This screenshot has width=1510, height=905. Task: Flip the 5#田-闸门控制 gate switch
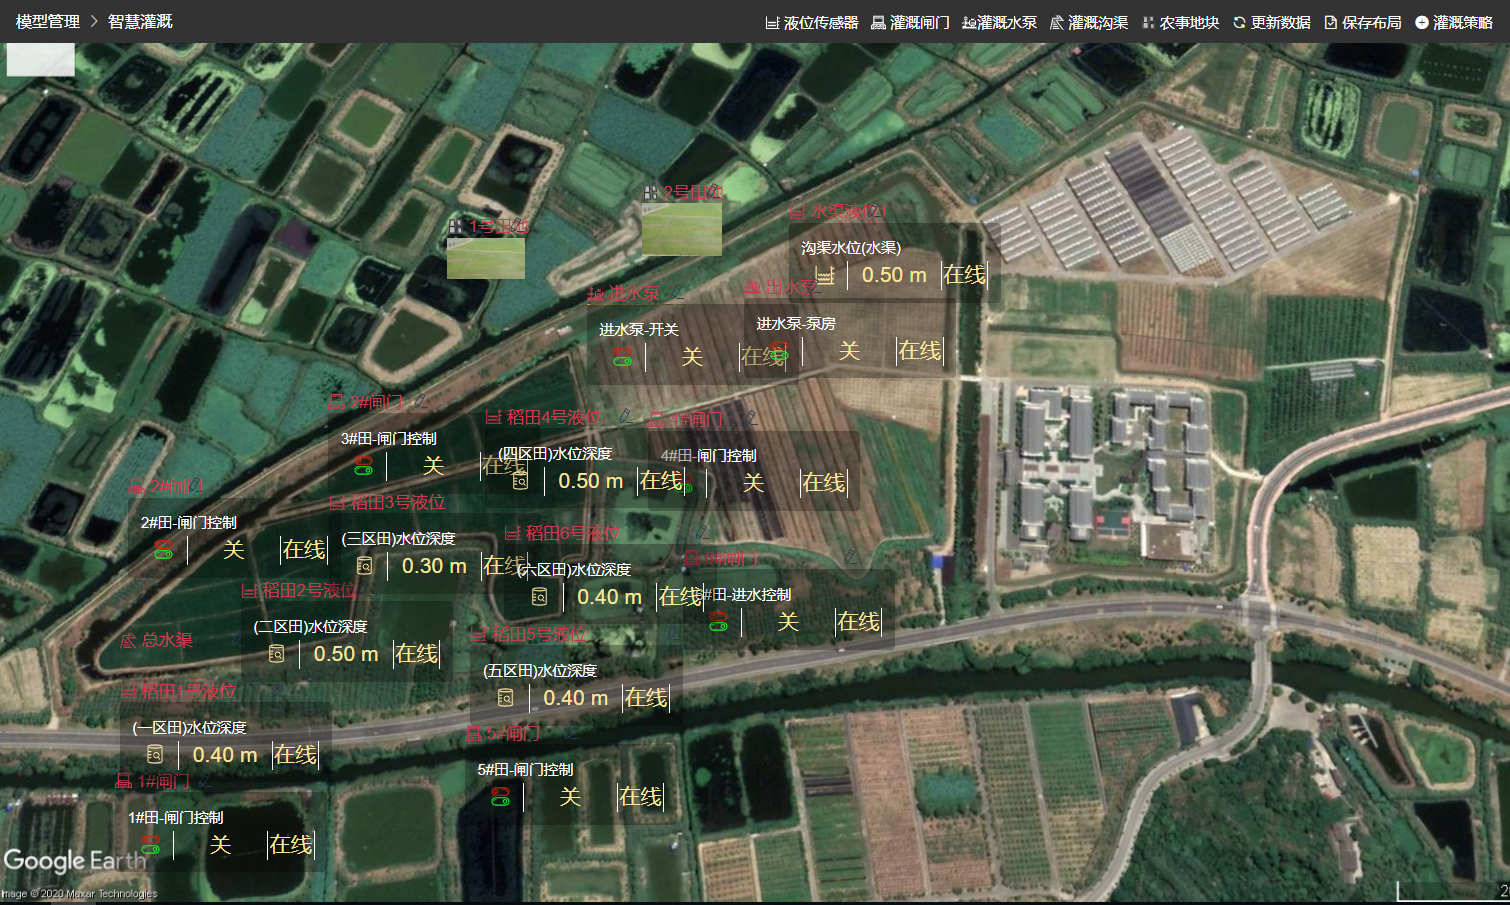(500, 796)
